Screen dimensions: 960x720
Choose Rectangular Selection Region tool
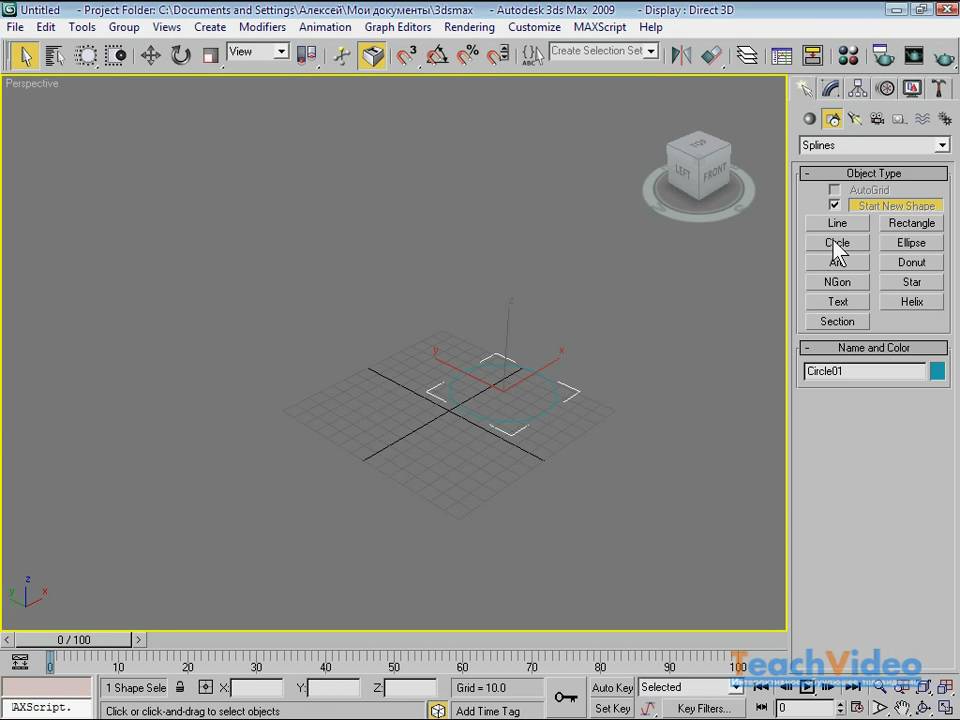pyautogui.click(x=86, y=56)
